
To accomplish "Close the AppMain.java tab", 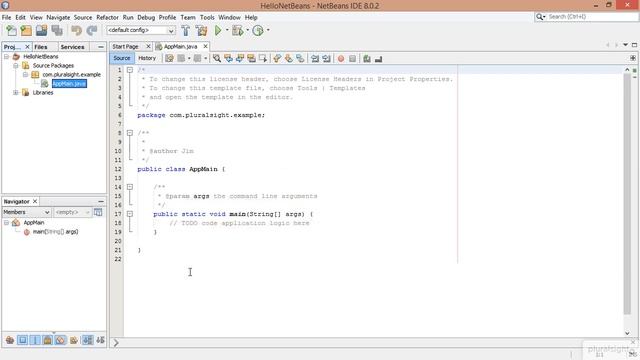I will point(205,47).
